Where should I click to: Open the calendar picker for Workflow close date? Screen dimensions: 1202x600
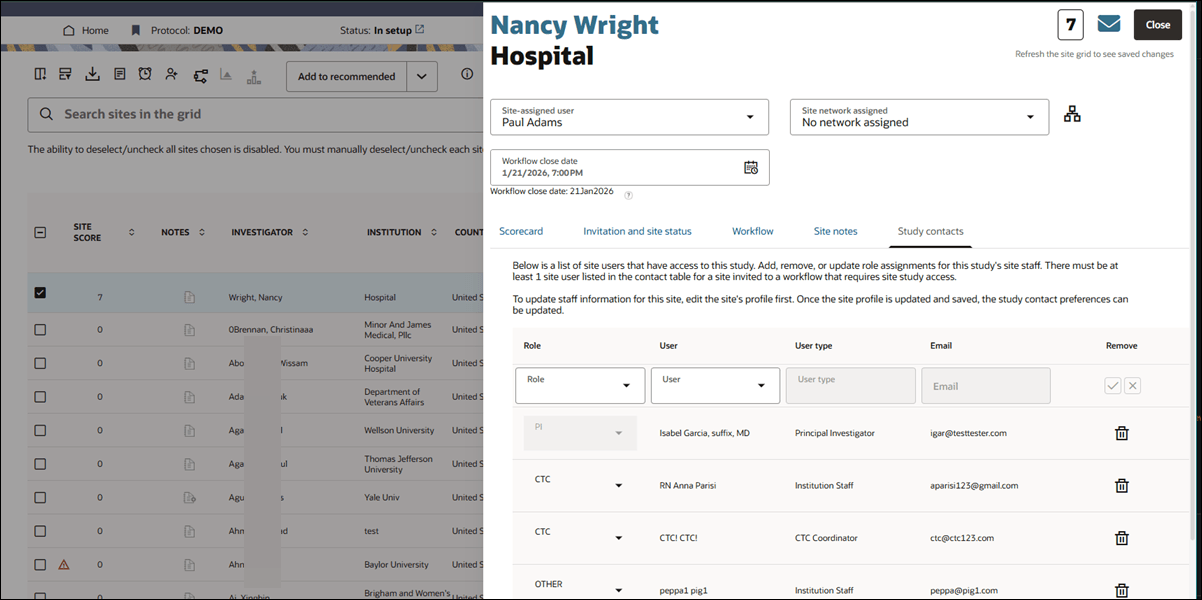pyautogui.click(x=751, y=167)
